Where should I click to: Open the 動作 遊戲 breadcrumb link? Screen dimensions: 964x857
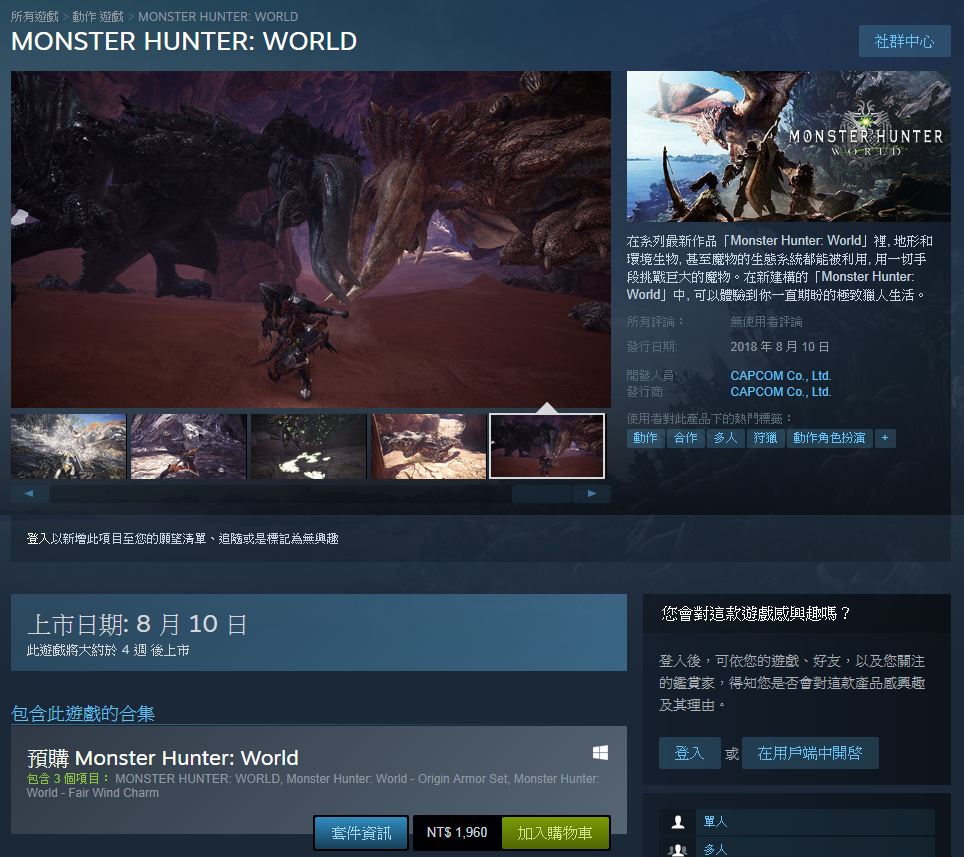[x=98, y=17]
